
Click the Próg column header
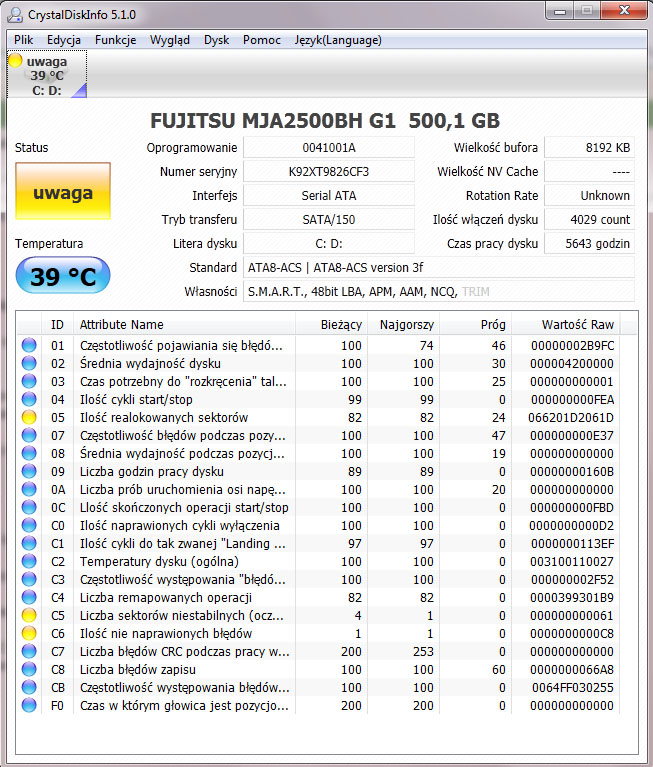(475, 324)
